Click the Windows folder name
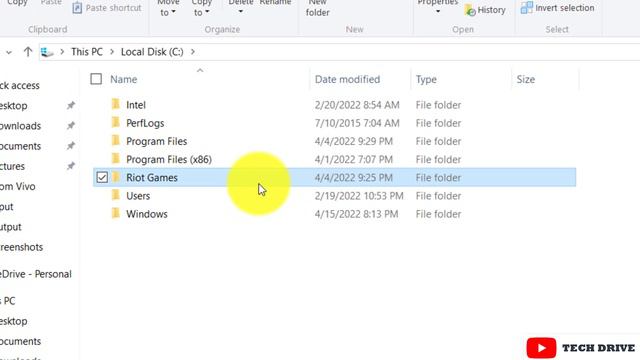The image size is (640, 360). 147,214
